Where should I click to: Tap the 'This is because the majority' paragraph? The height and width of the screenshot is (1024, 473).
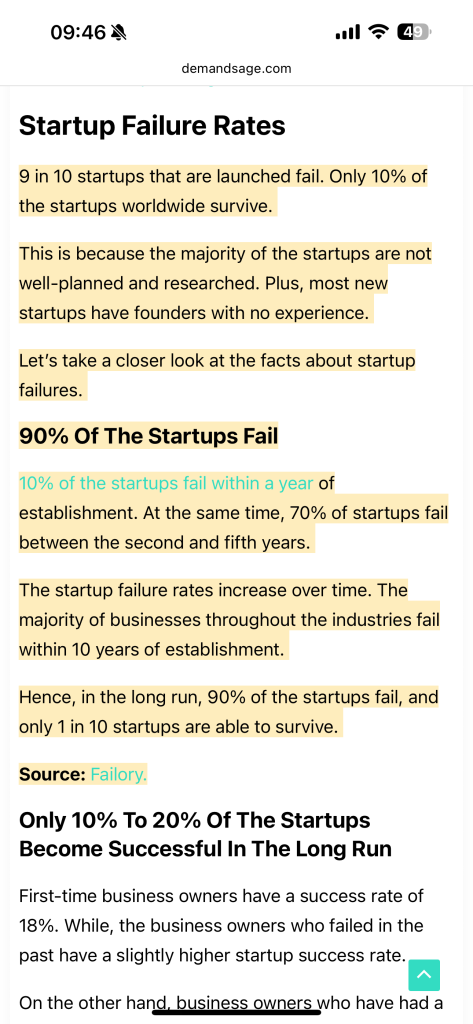click(x=225, y=283)
